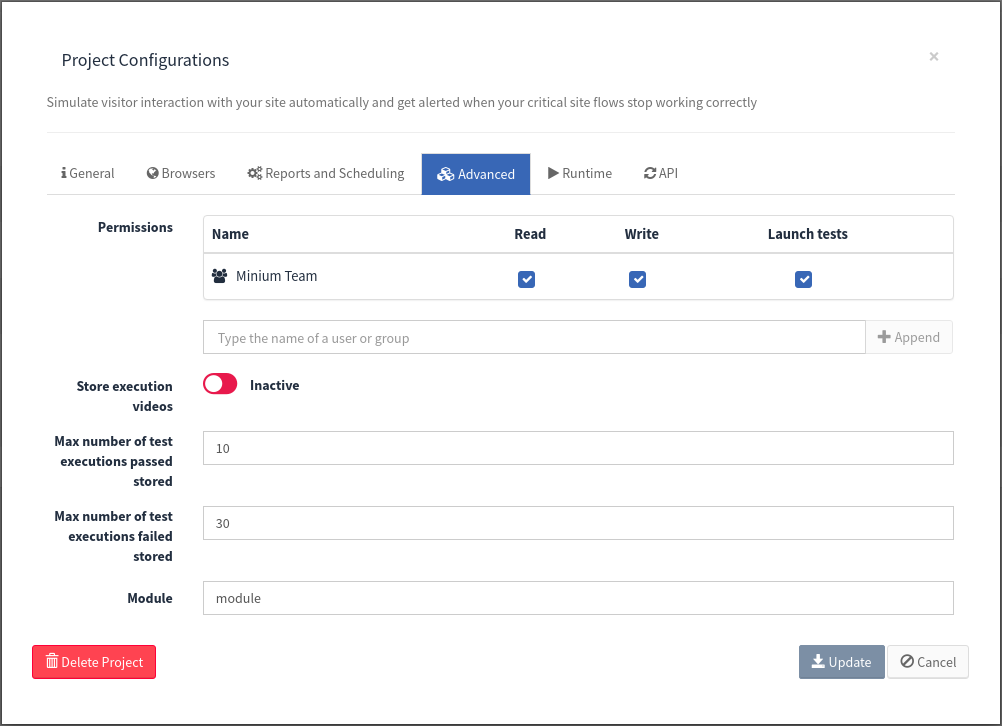Close the Project Configurations dialog
Viewport: 1002px width, 726px height.
[934, 57]
